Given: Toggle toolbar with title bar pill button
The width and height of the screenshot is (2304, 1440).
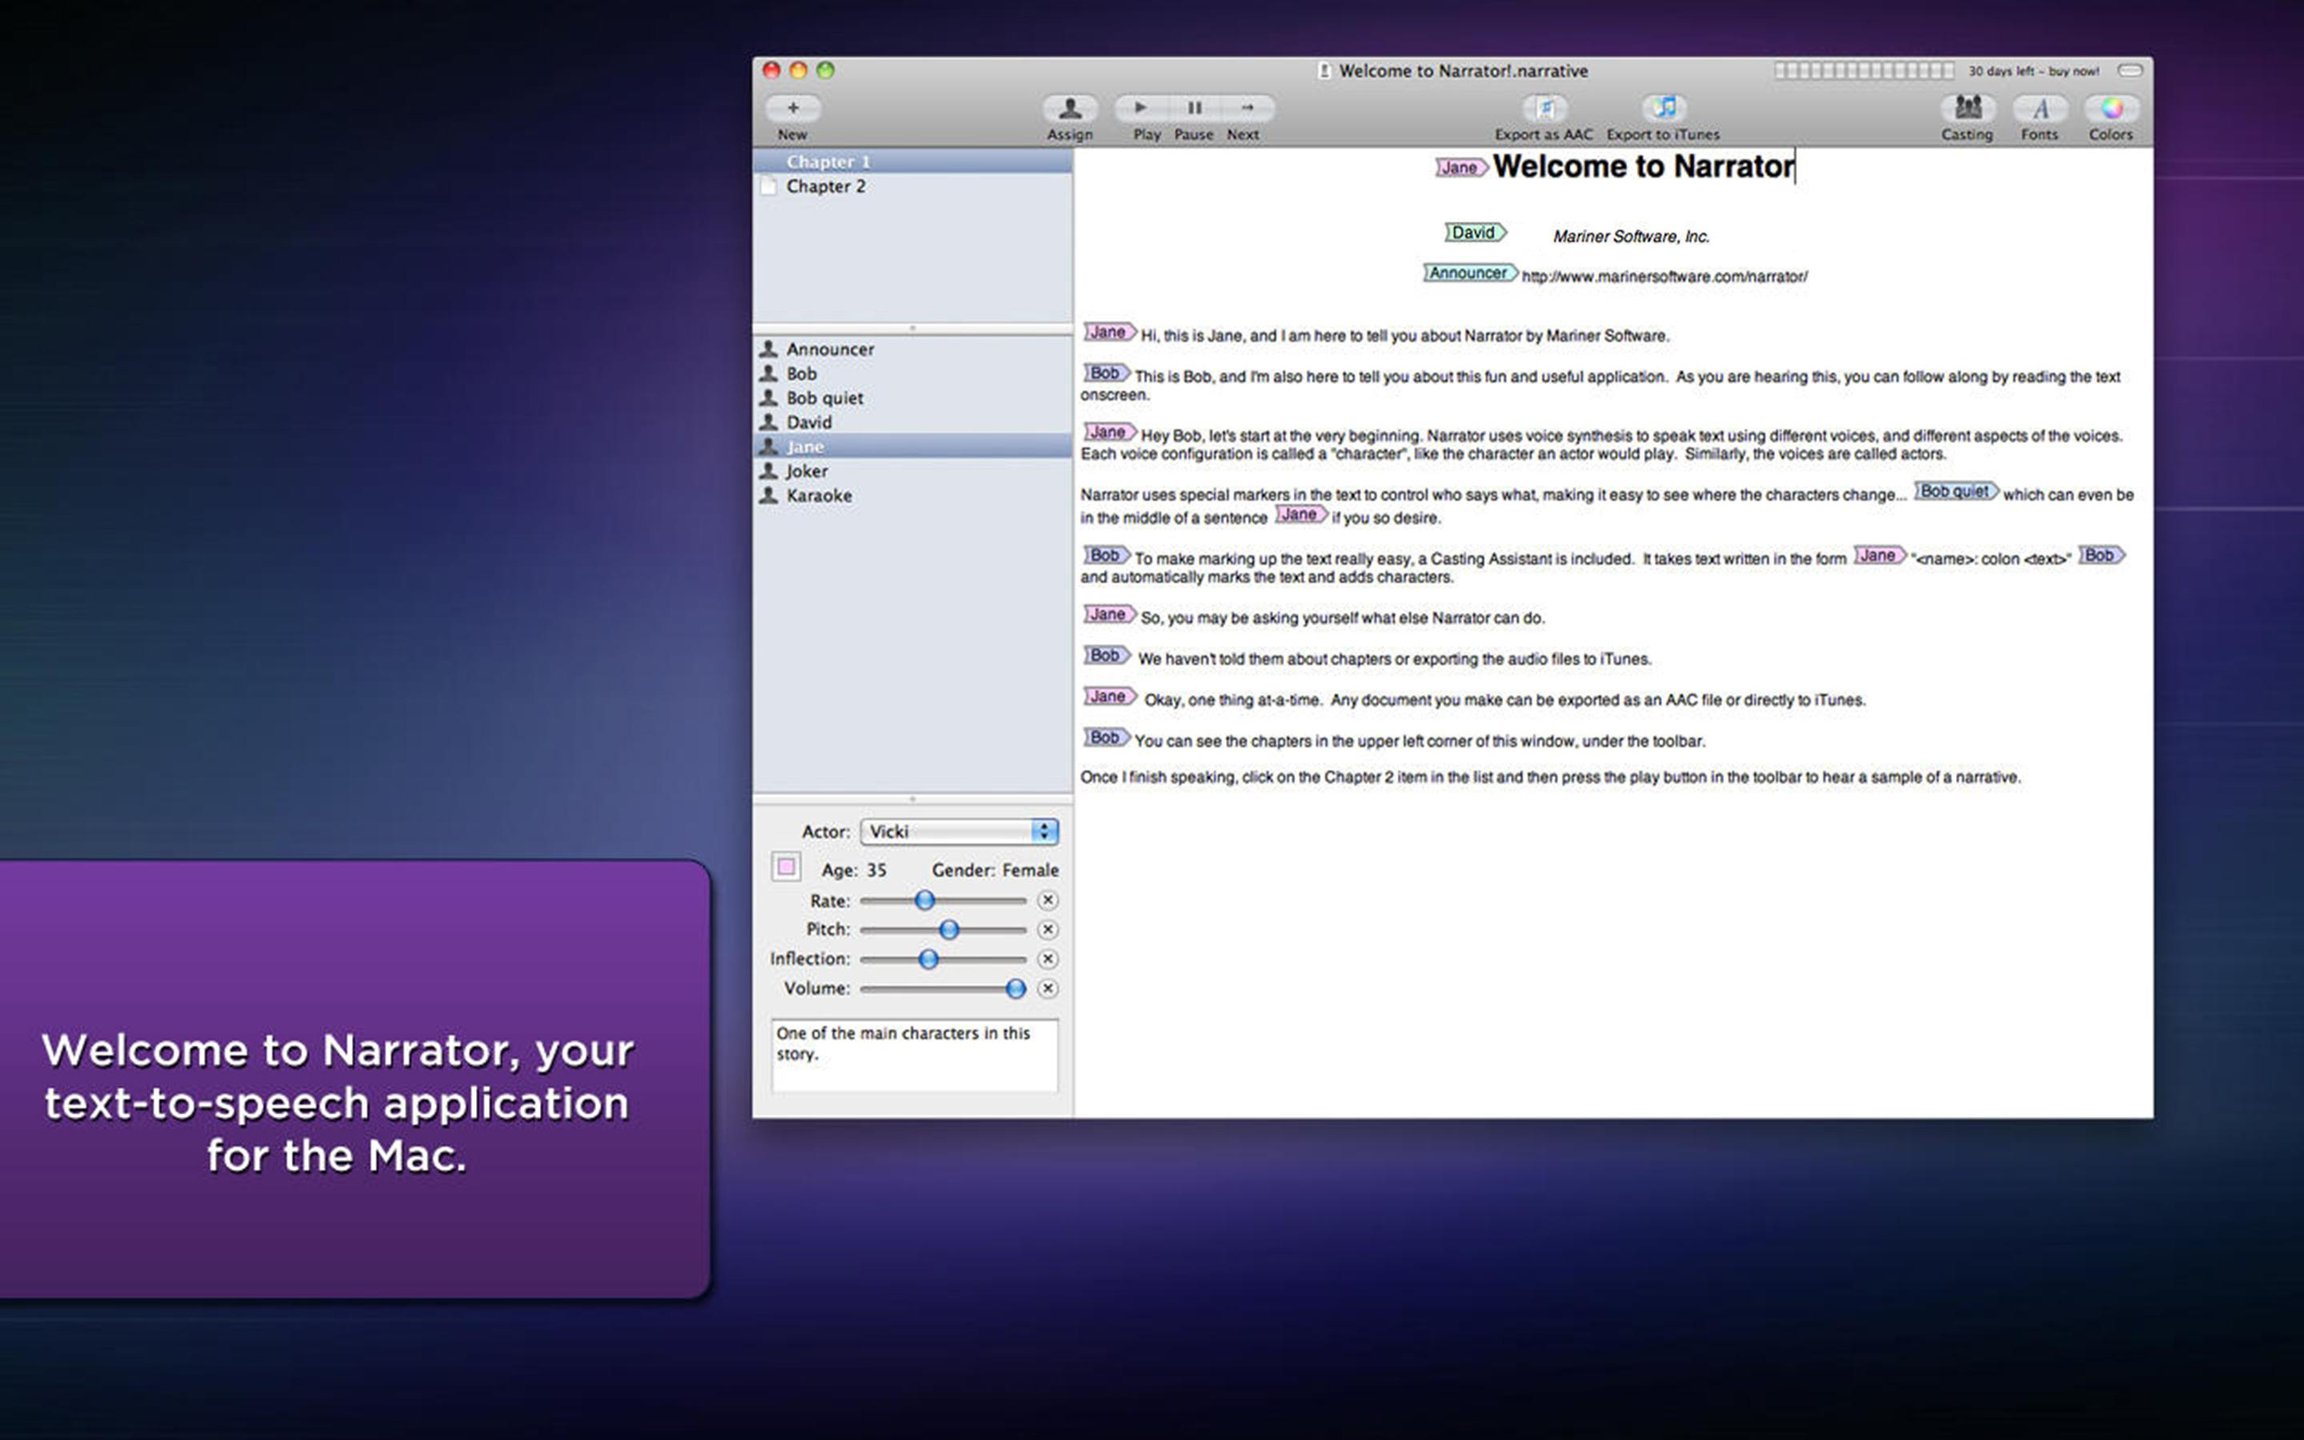Looking at the screenshot, I should pos(2130,71).
